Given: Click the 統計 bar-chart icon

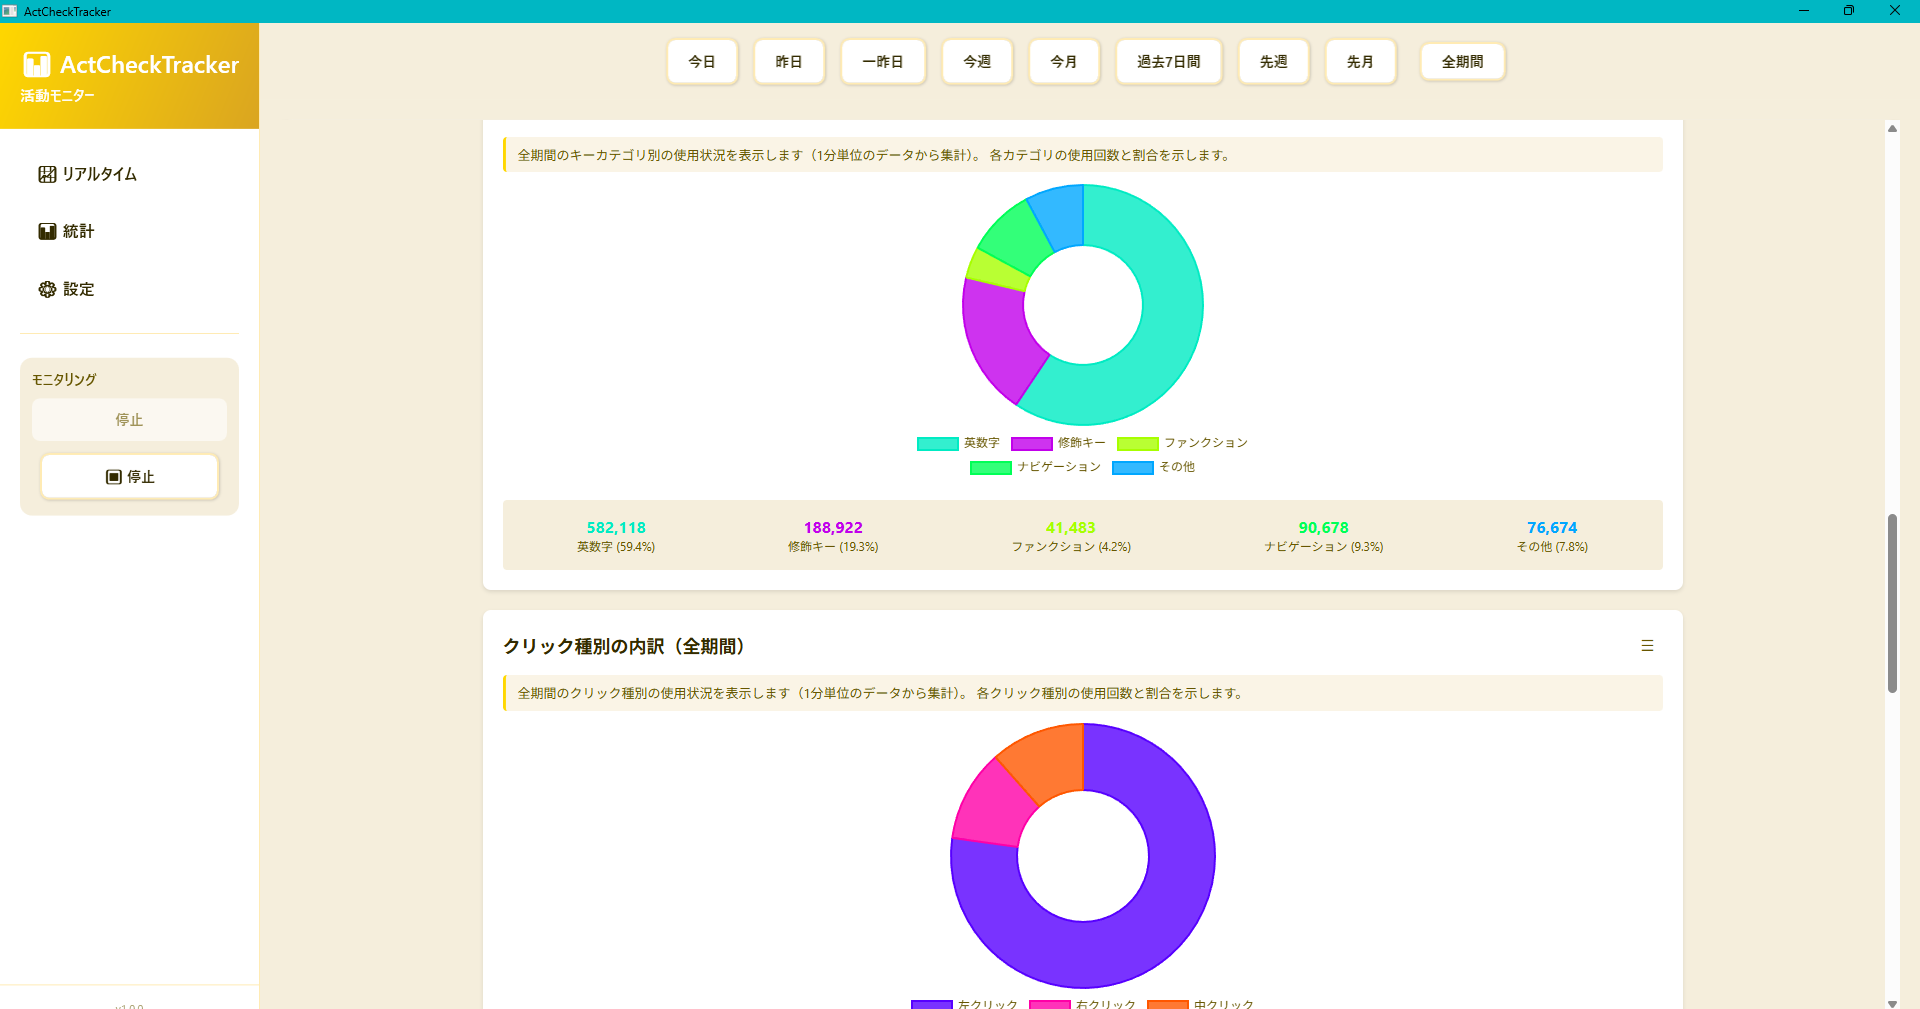Looking at the screenshot, I should [47, 231].
